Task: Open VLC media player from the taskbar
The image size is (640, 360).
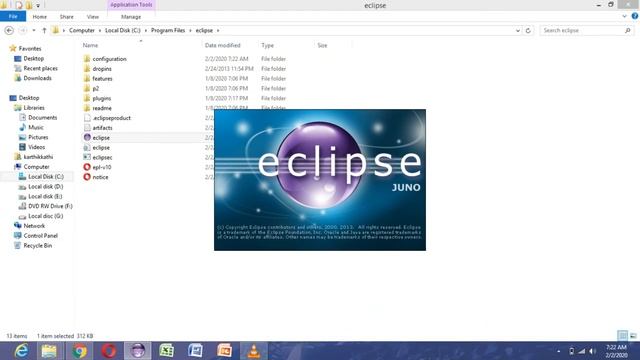Action: 253,351
